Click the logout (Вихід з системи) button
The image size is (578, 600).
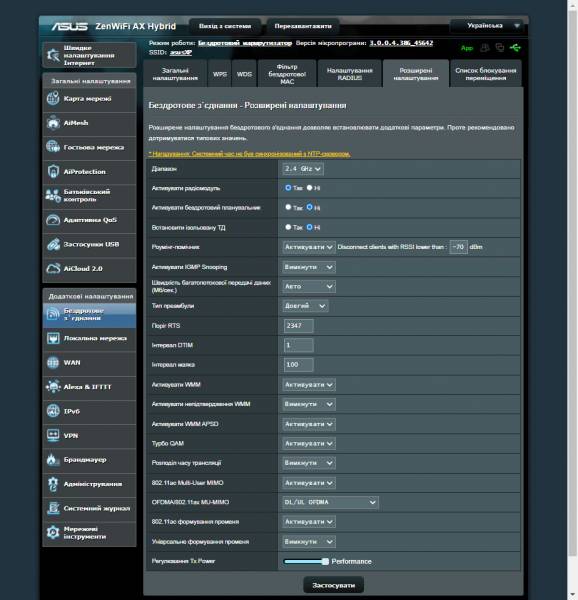(x=225, y=26)
